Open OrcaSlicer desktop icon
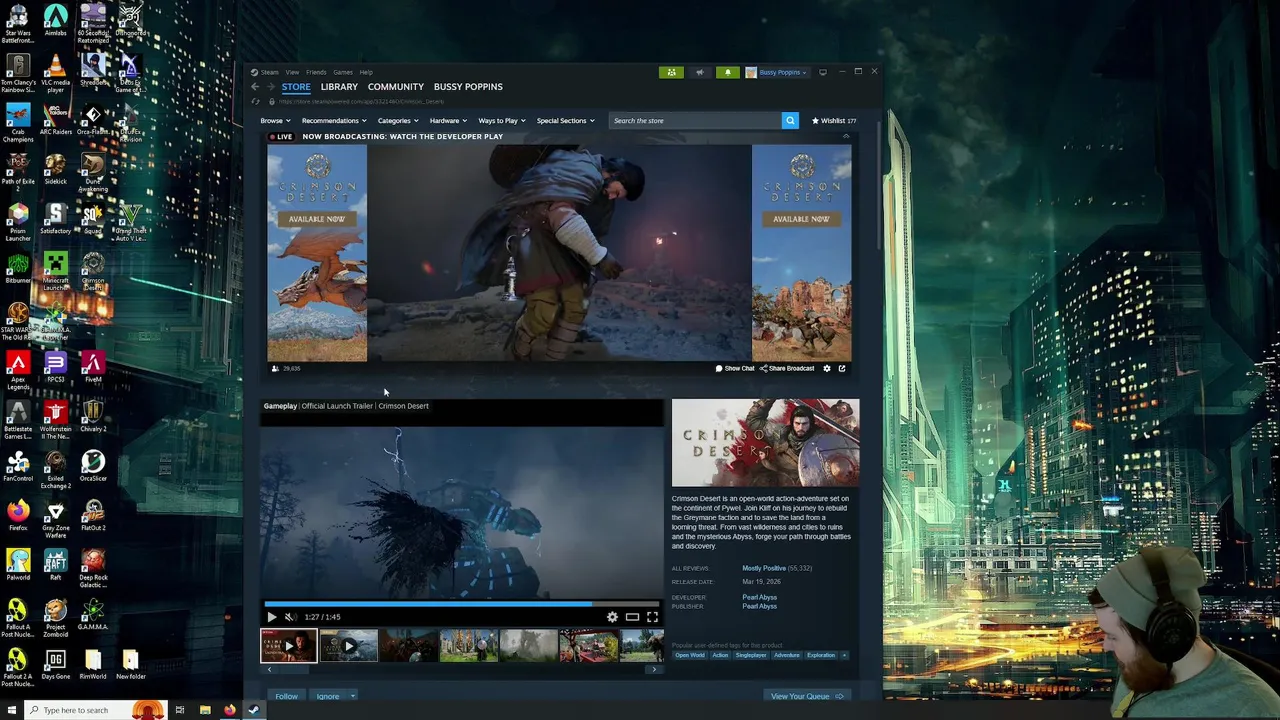Viewport: 1280px width, 720px height. pyautogui.click(x=93, y=466)
